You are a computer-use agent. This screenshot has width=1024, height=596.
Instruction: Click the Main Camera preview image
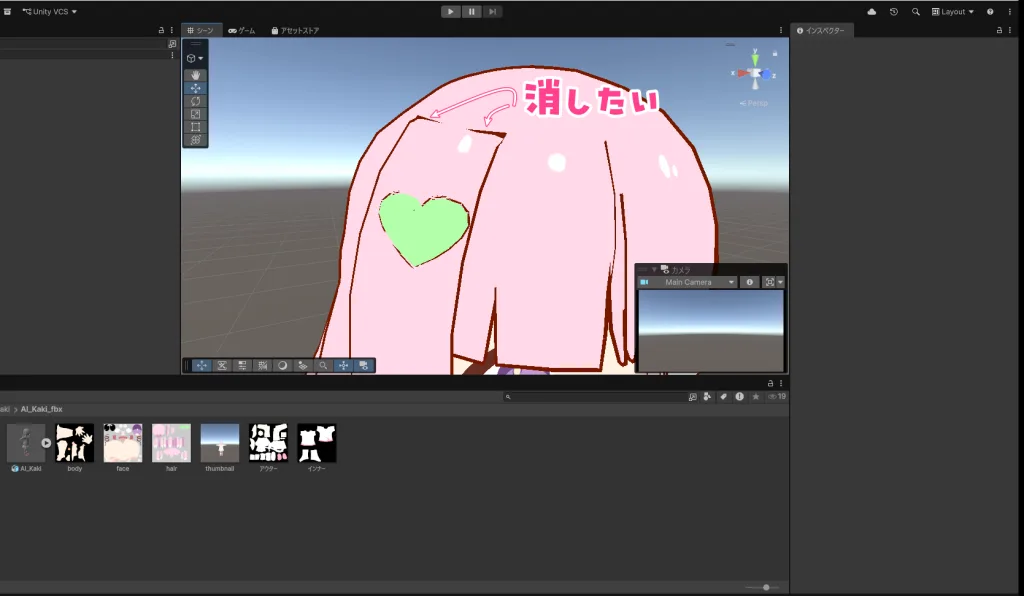(711, 331)
